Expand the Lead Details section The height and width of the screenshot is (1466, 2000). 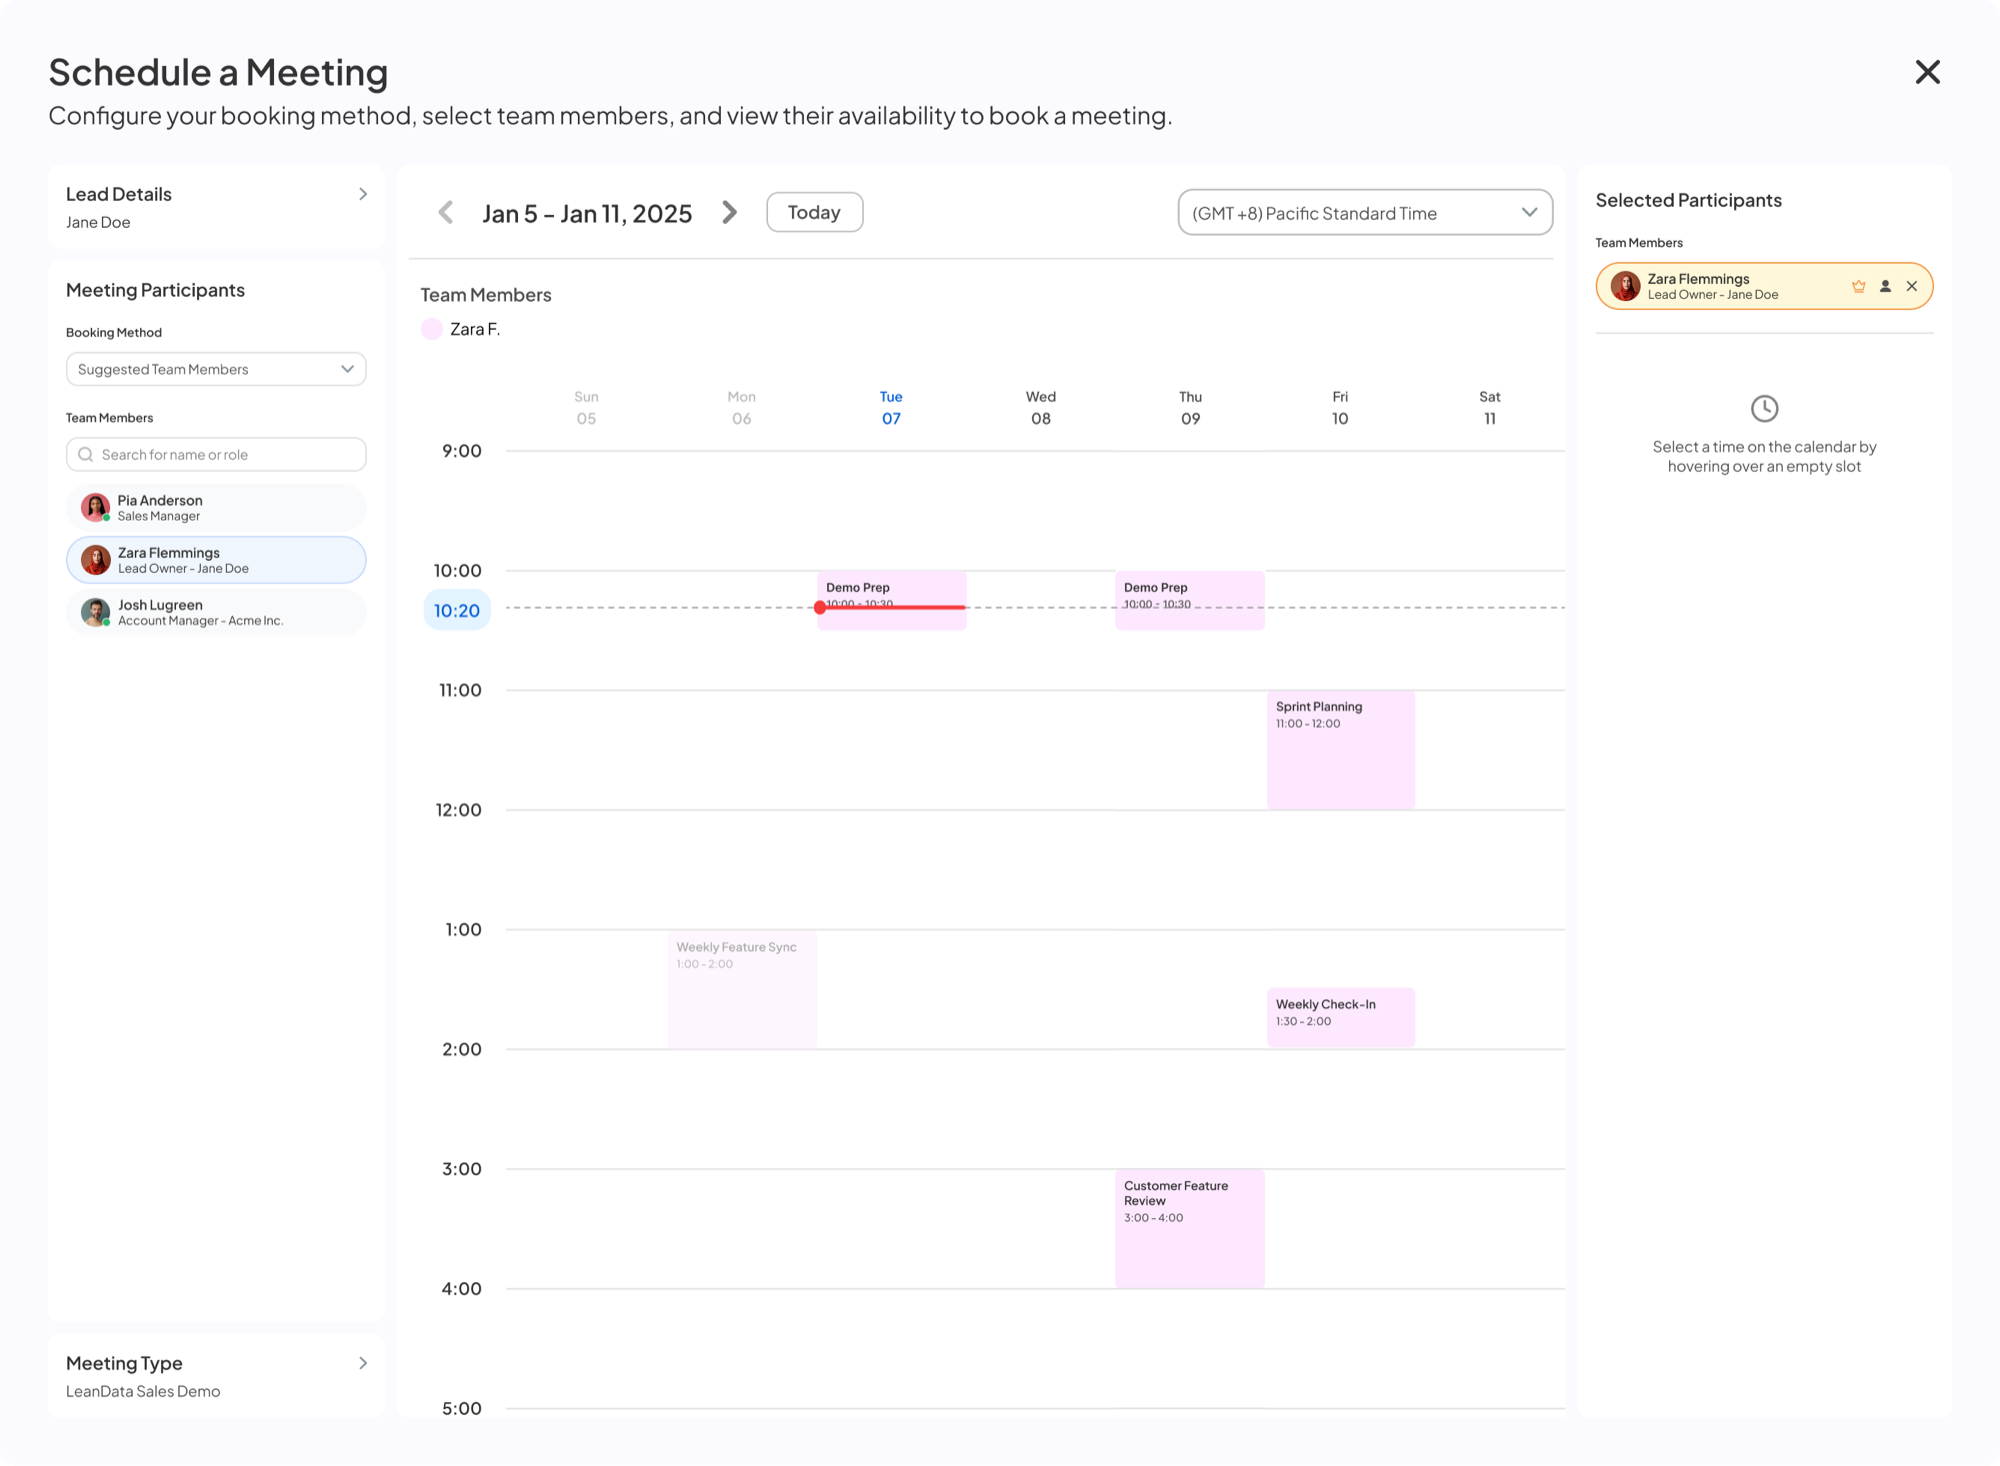216,207
